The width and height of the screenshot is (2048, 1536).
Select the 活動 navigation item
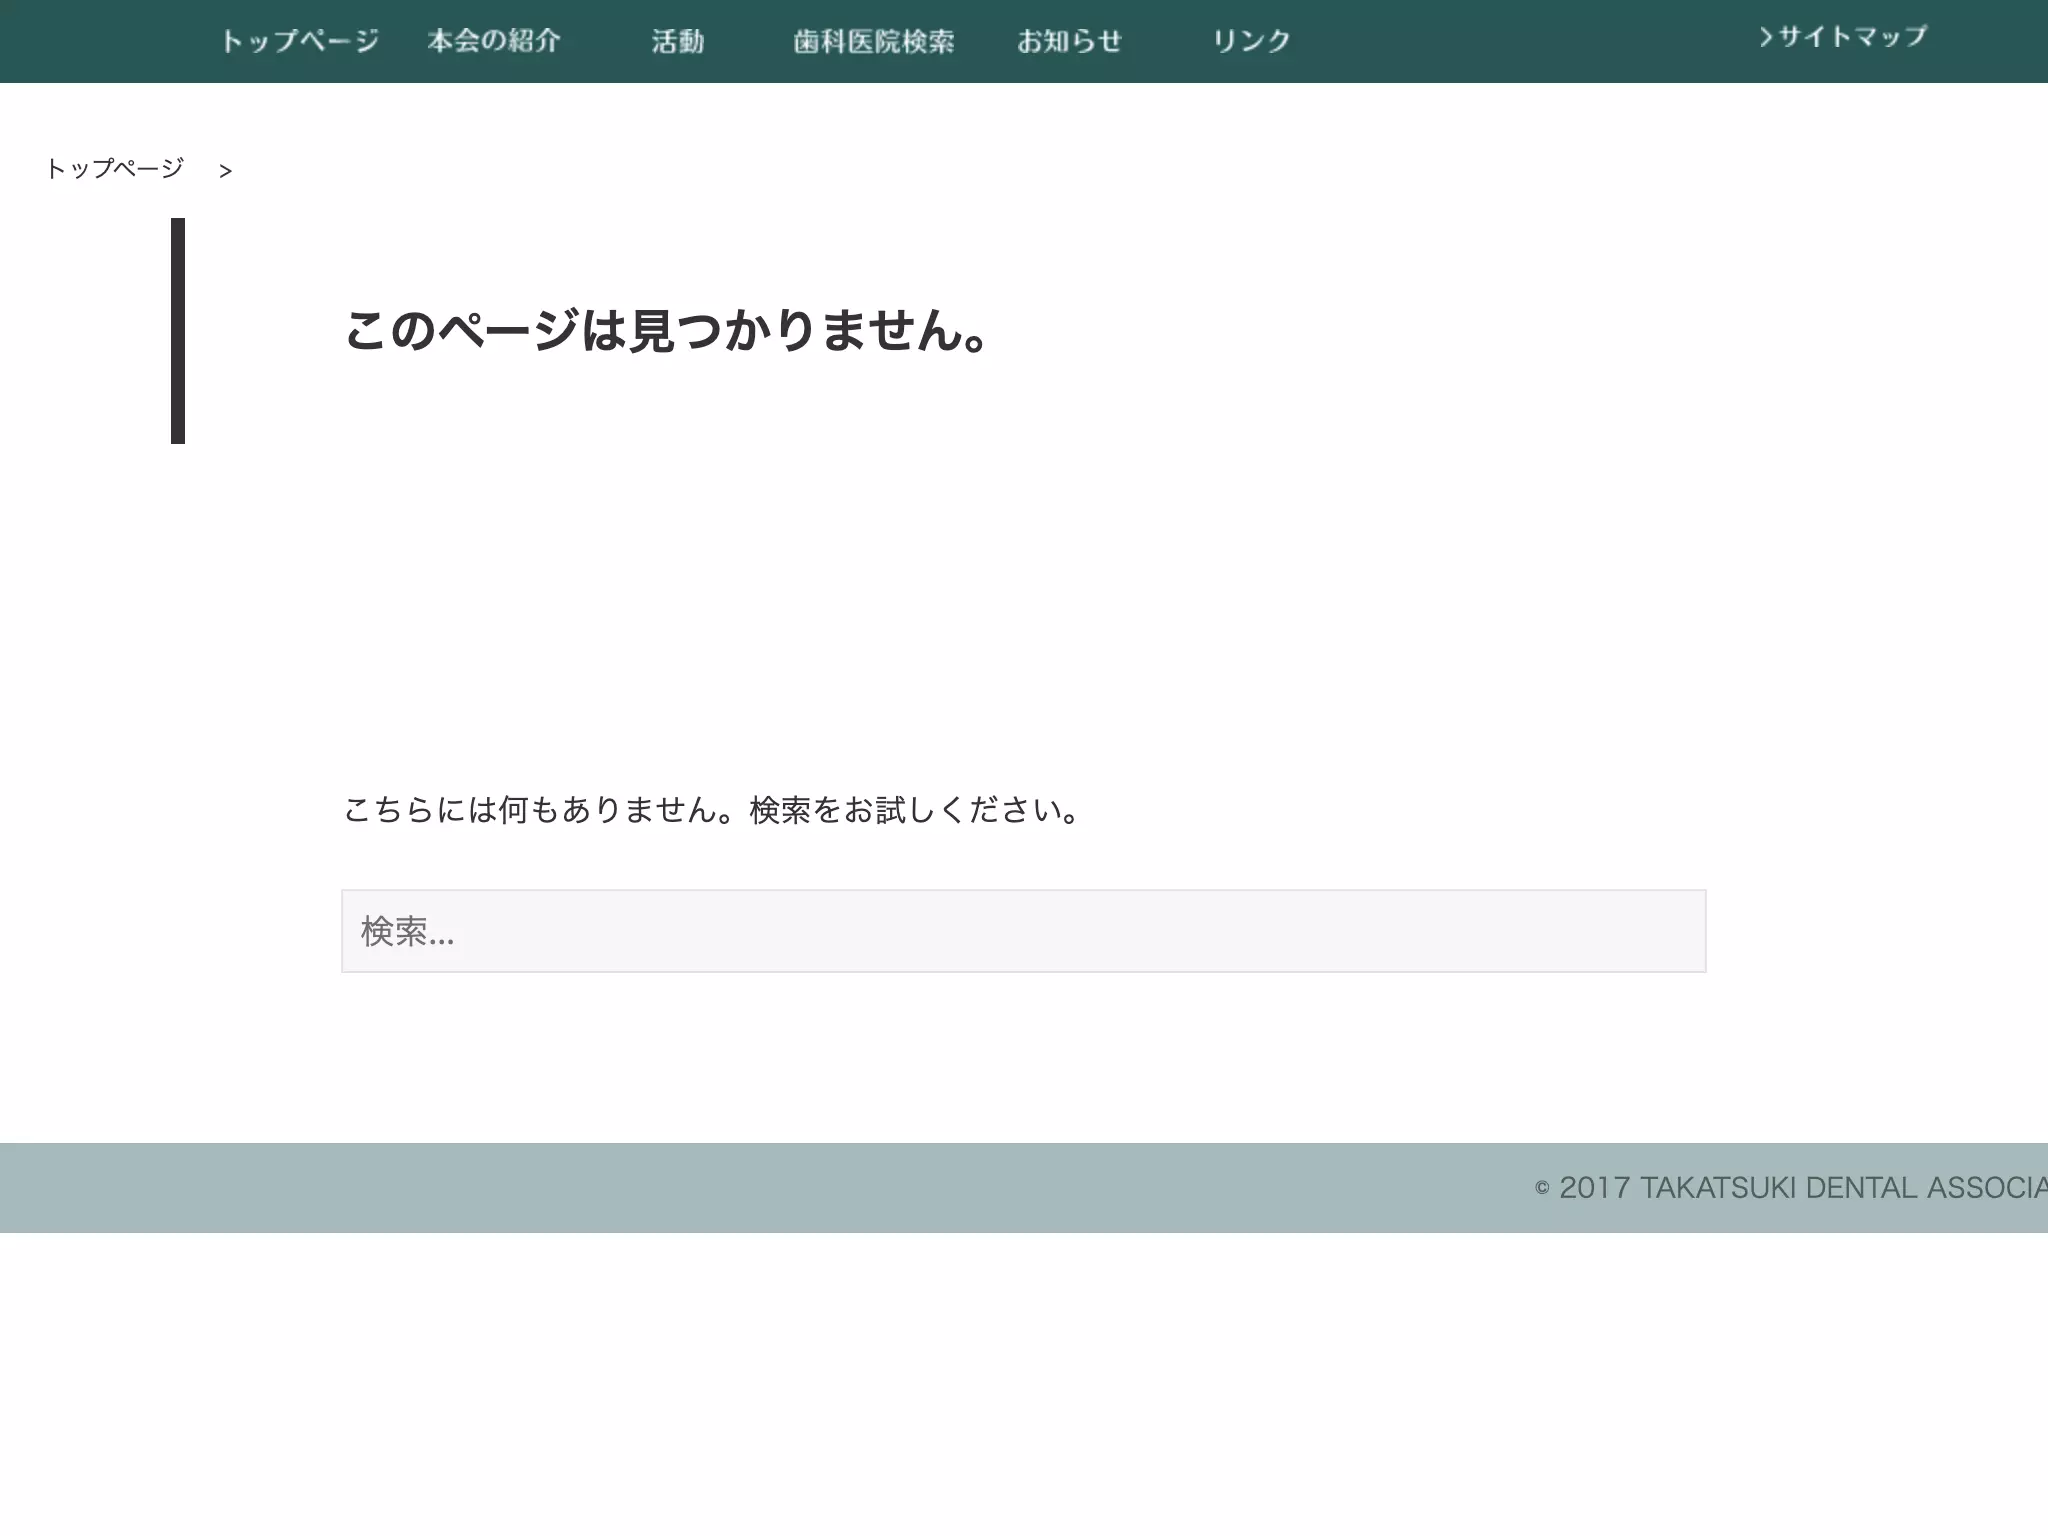(678, 41)
